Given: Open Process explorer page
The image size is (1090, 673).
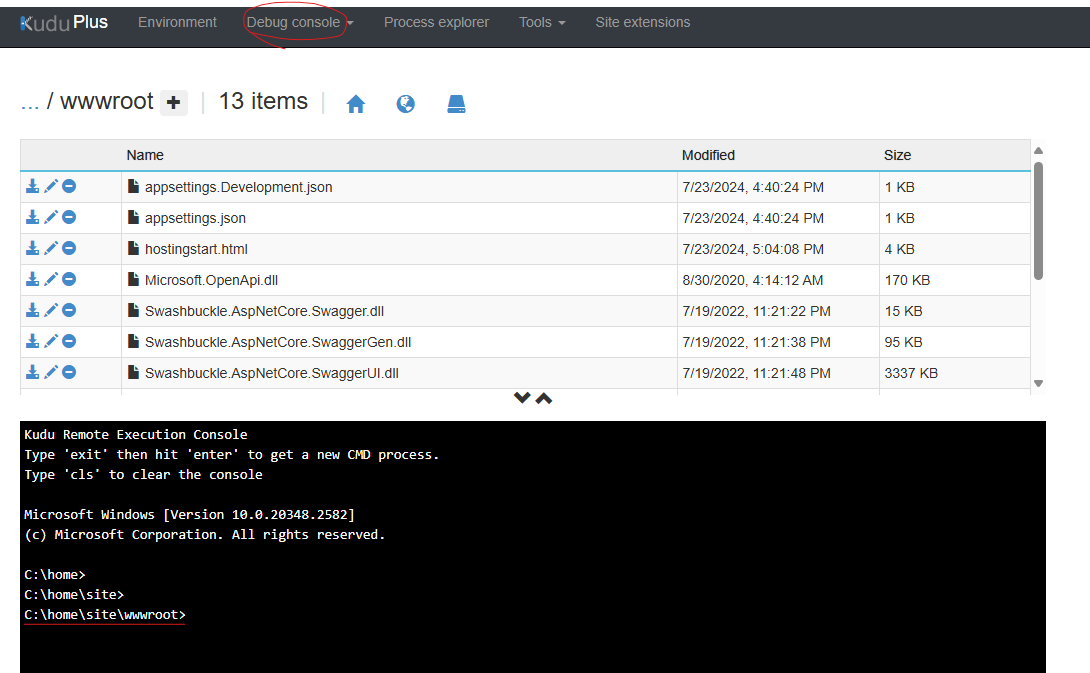Looking at the screenshot, I should 437,22.
